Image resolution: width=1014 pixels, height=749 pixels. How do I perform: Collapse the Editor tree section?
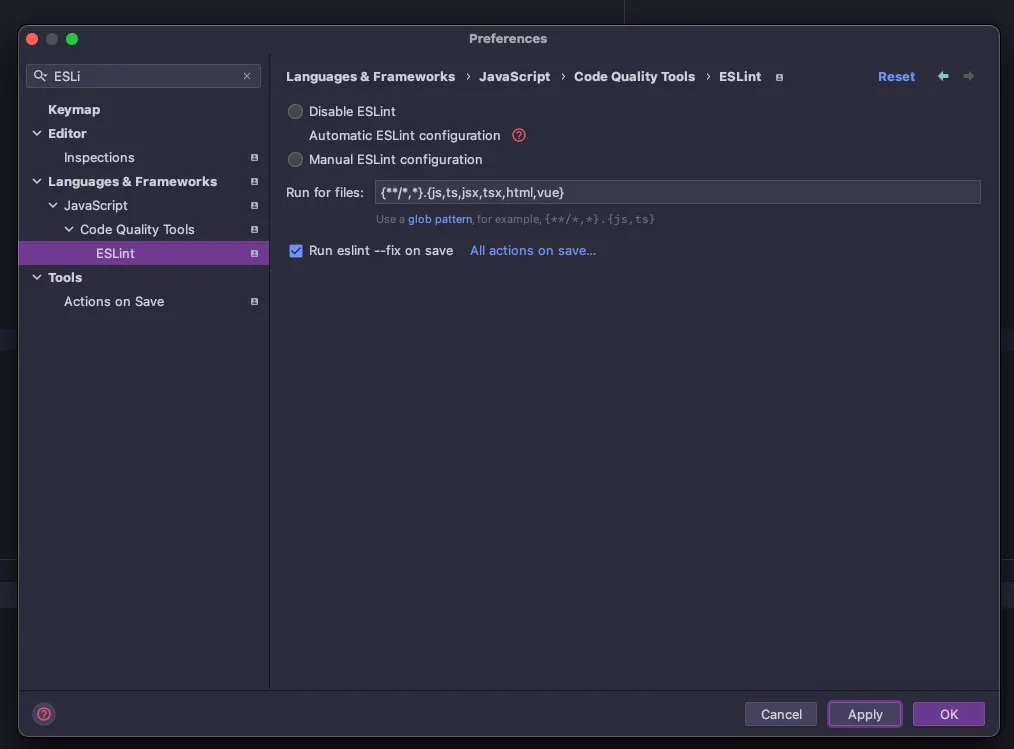37,133
